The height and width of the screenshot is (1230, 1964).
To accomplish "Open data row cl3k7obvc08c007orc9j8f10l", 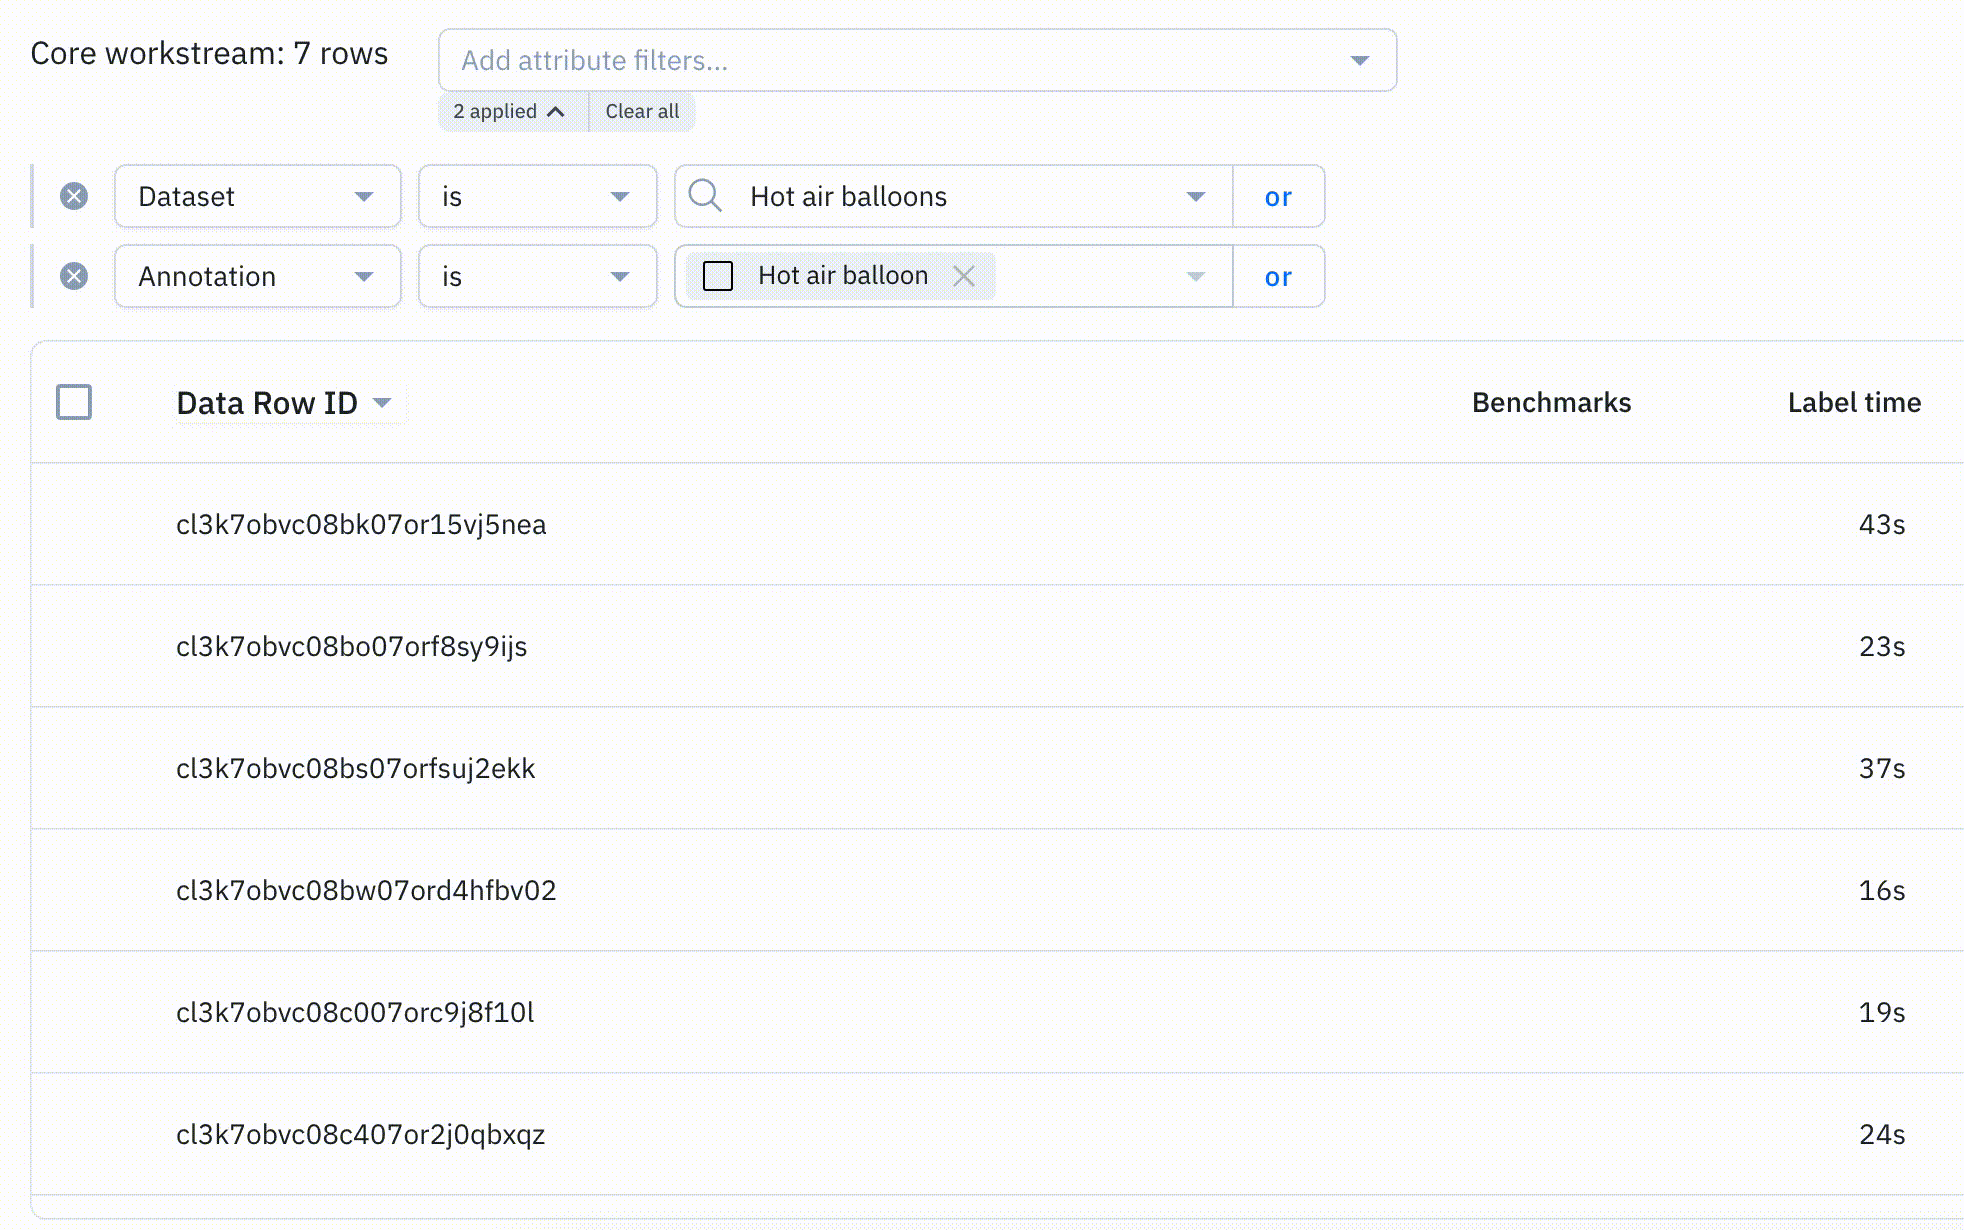I will point(355,1012).
